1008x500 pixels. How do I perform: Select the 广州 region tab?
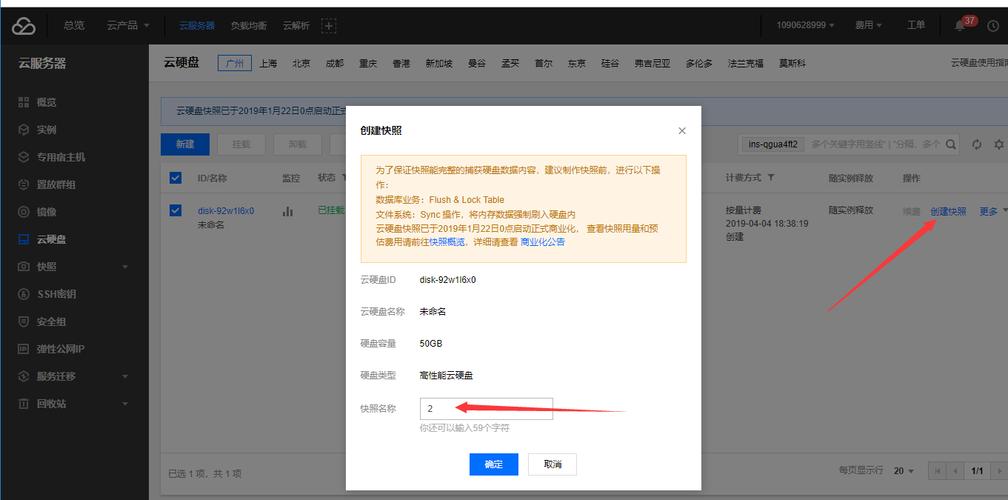point(235,63)
